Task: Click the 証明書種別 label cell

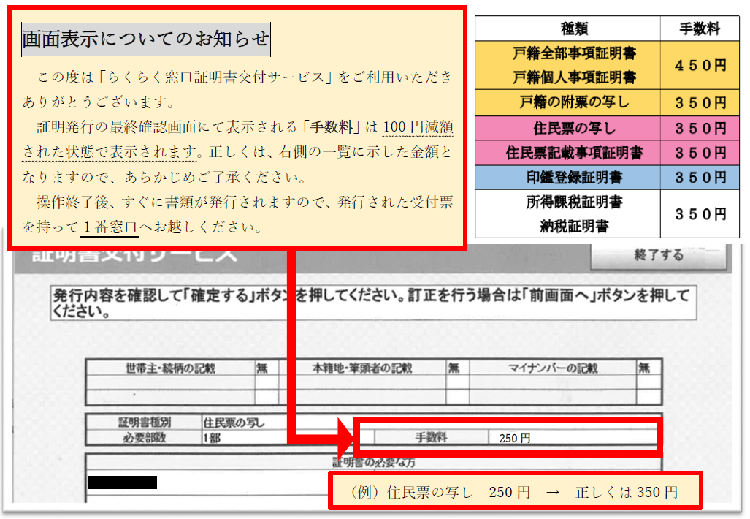Action: click(x=144, y=423)
